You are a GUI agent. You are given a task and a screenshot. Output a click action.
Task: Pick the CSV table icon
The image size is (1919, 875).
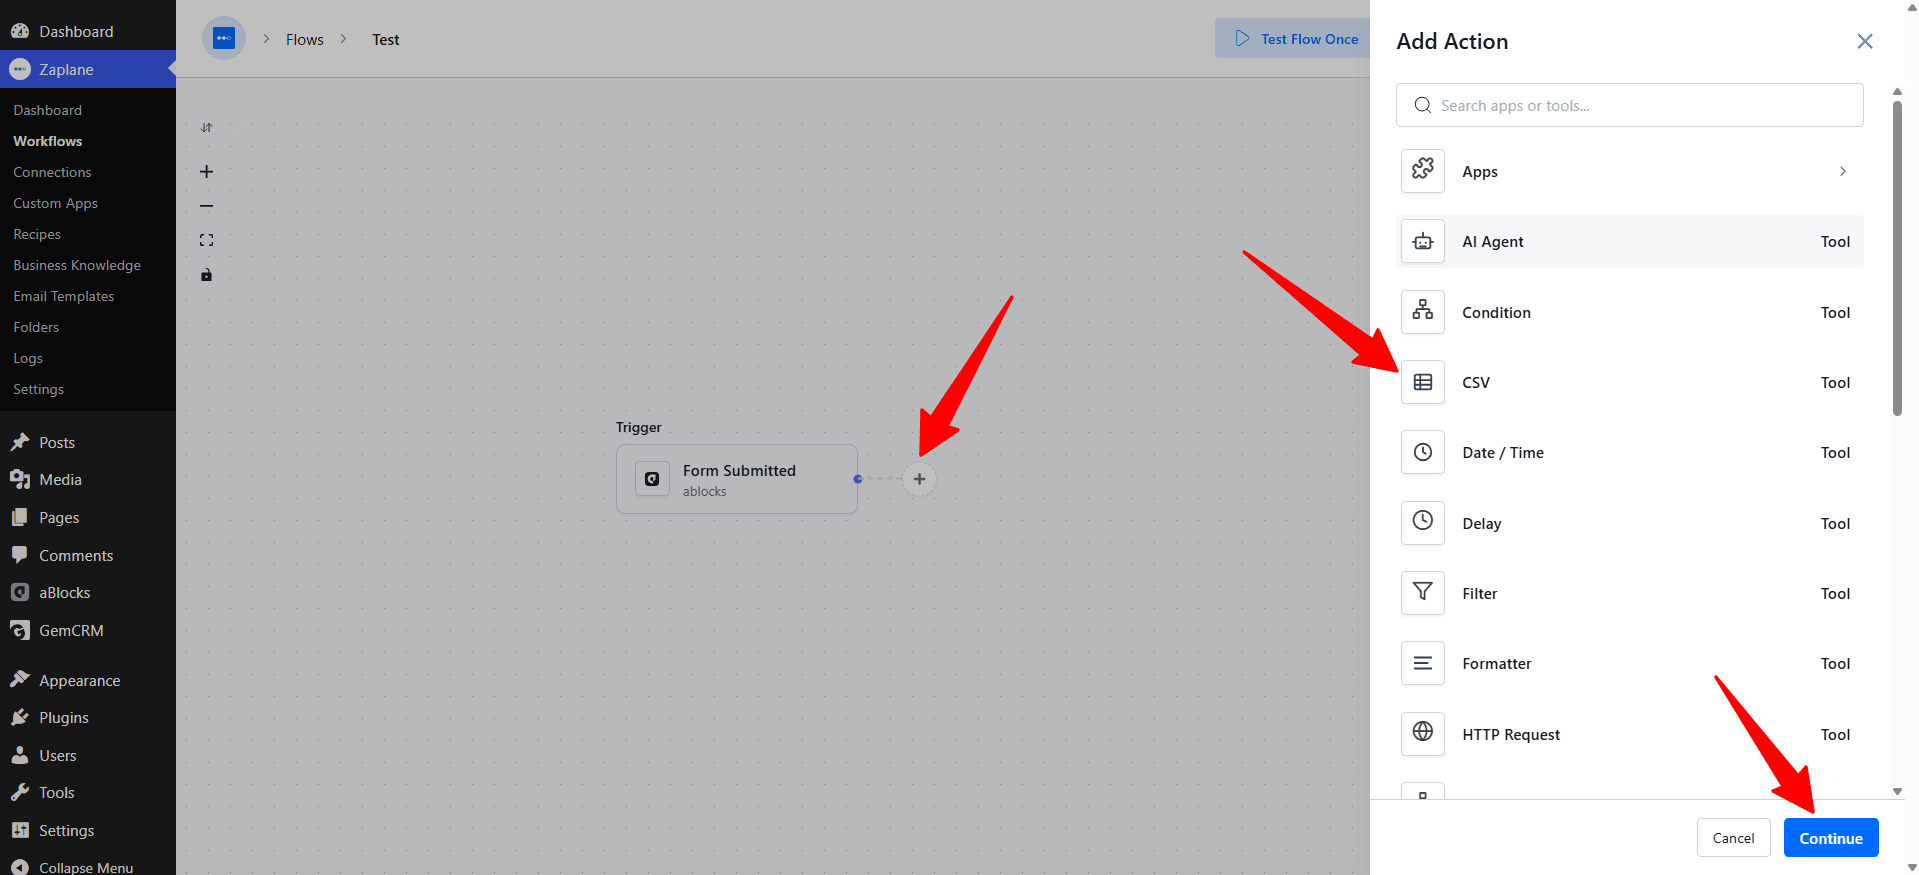(1422, 382)
